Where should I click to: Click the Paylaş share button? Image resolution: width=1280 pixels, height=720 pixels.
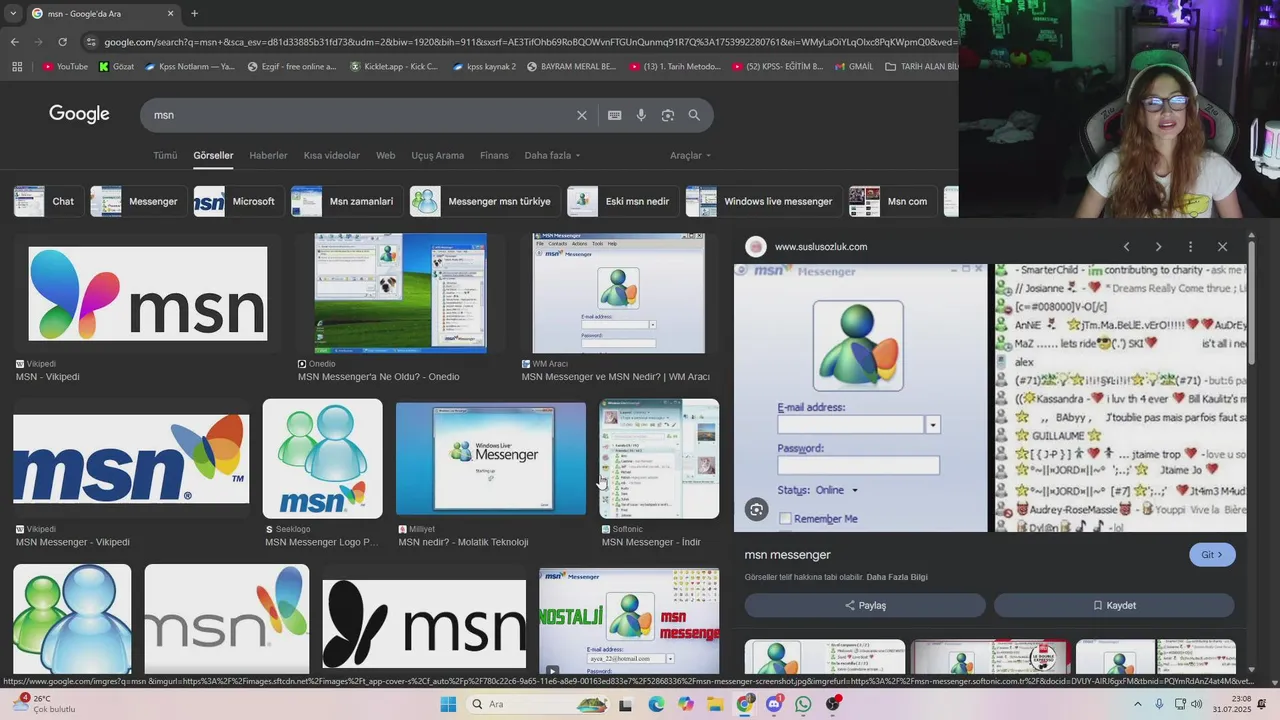(x=865, y=605)
